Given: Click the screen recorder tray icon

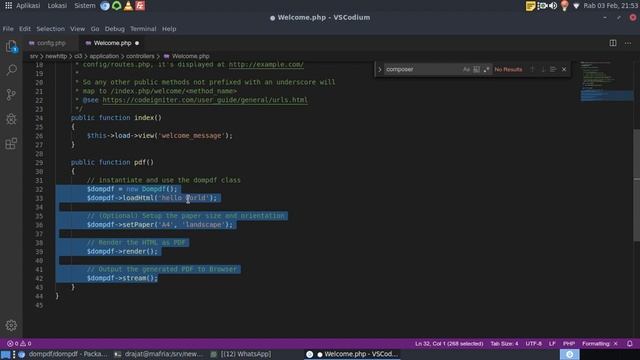Looking at the screenshot, I should (x=542, y=6).
